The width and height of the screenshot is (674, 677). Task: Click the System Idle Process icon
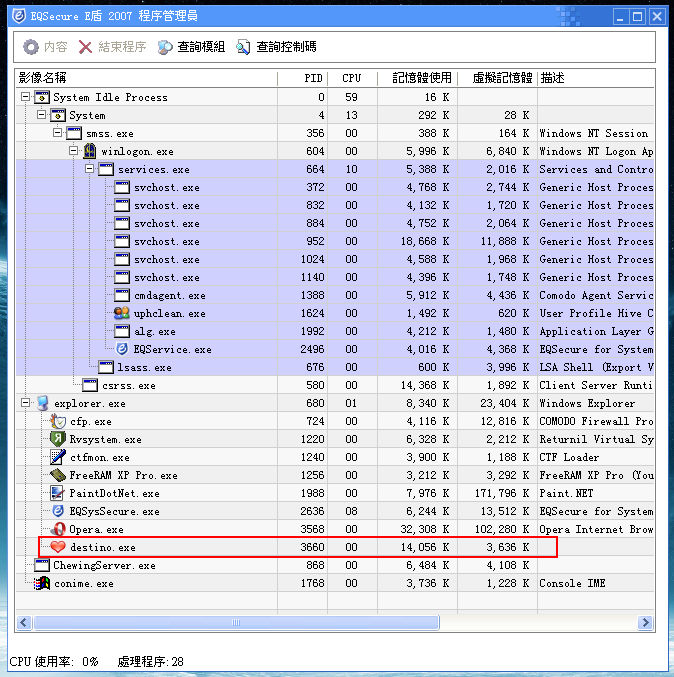(42, 97)
